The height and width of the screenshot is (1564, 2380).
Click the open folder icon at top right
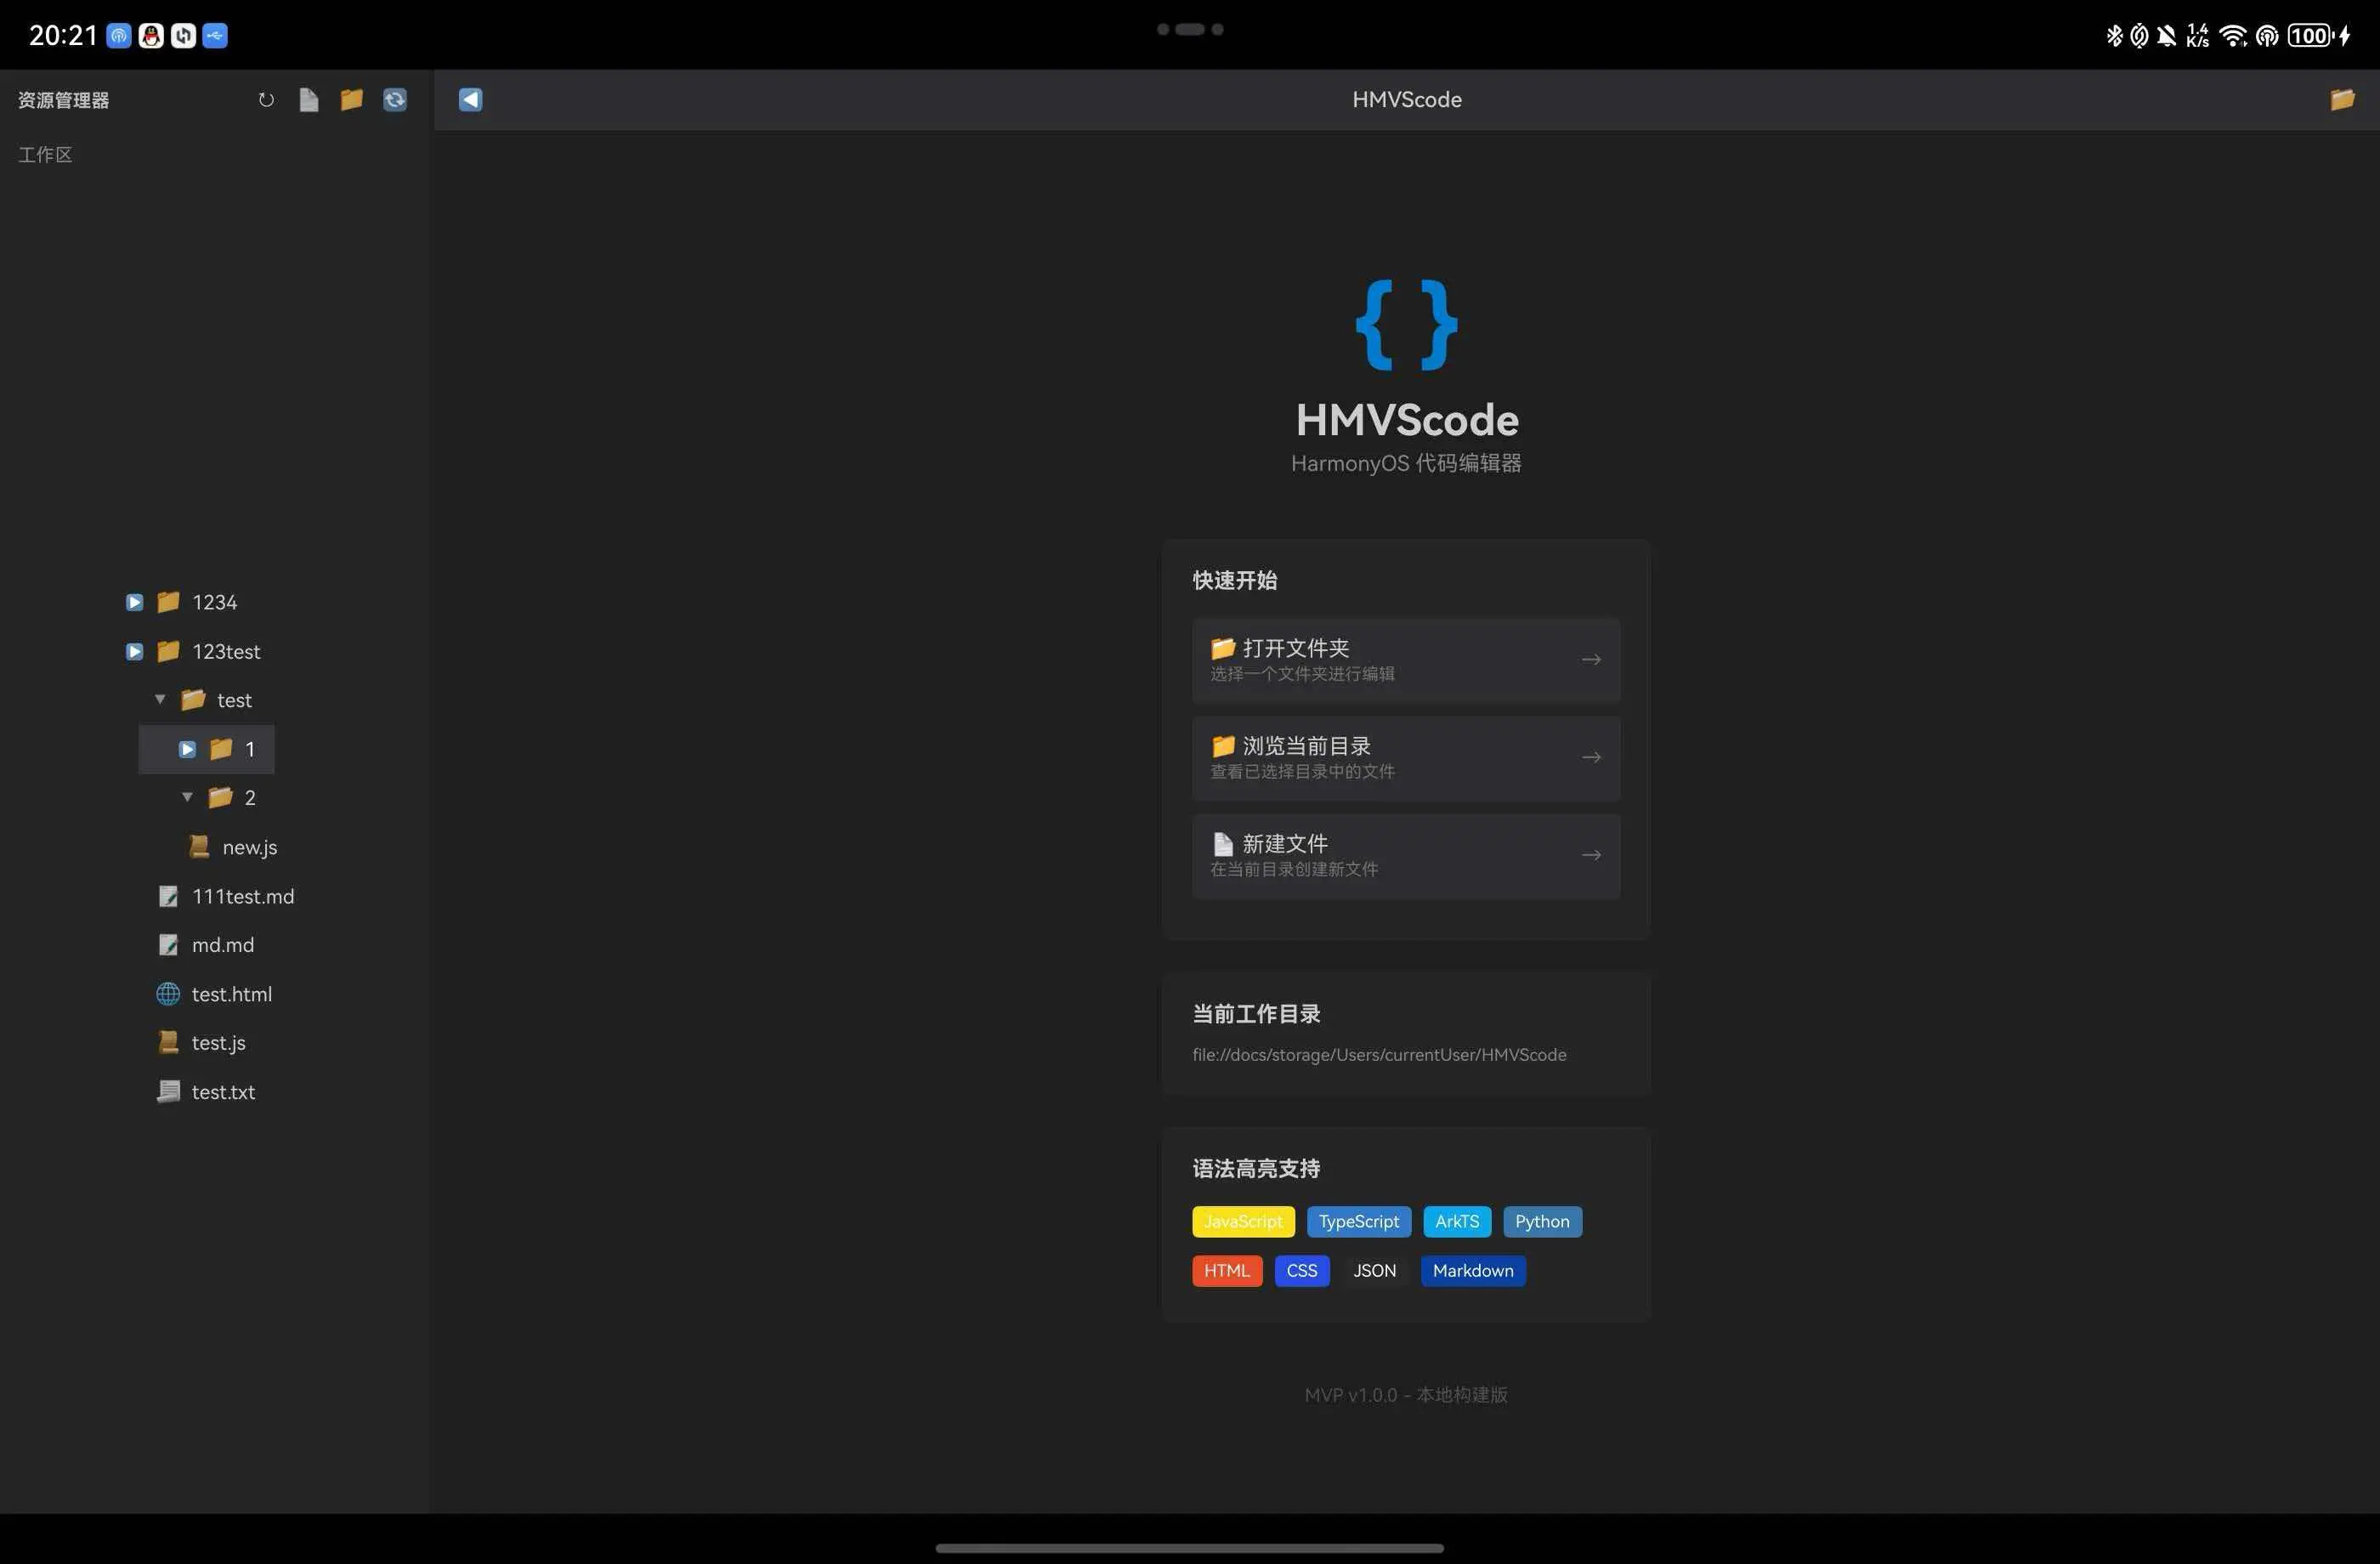(2342, 100)
